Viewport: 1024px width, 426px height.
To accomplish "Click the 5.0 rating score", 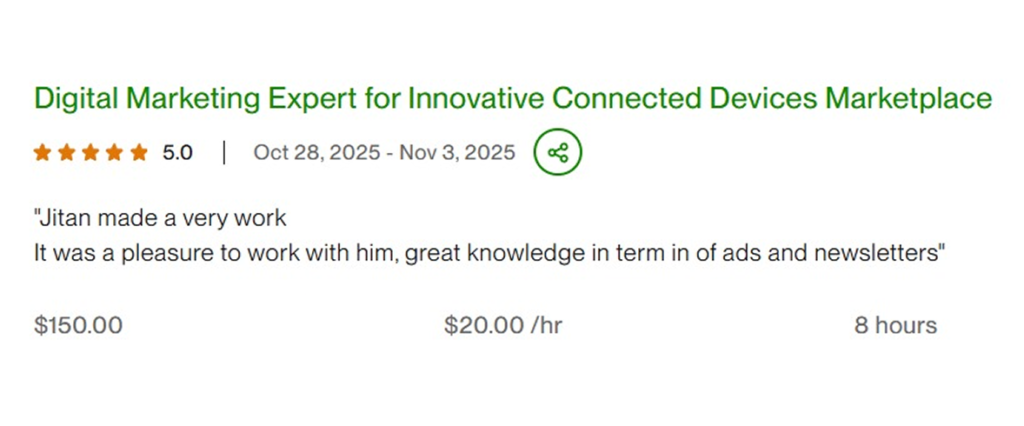I will (177, 153).
